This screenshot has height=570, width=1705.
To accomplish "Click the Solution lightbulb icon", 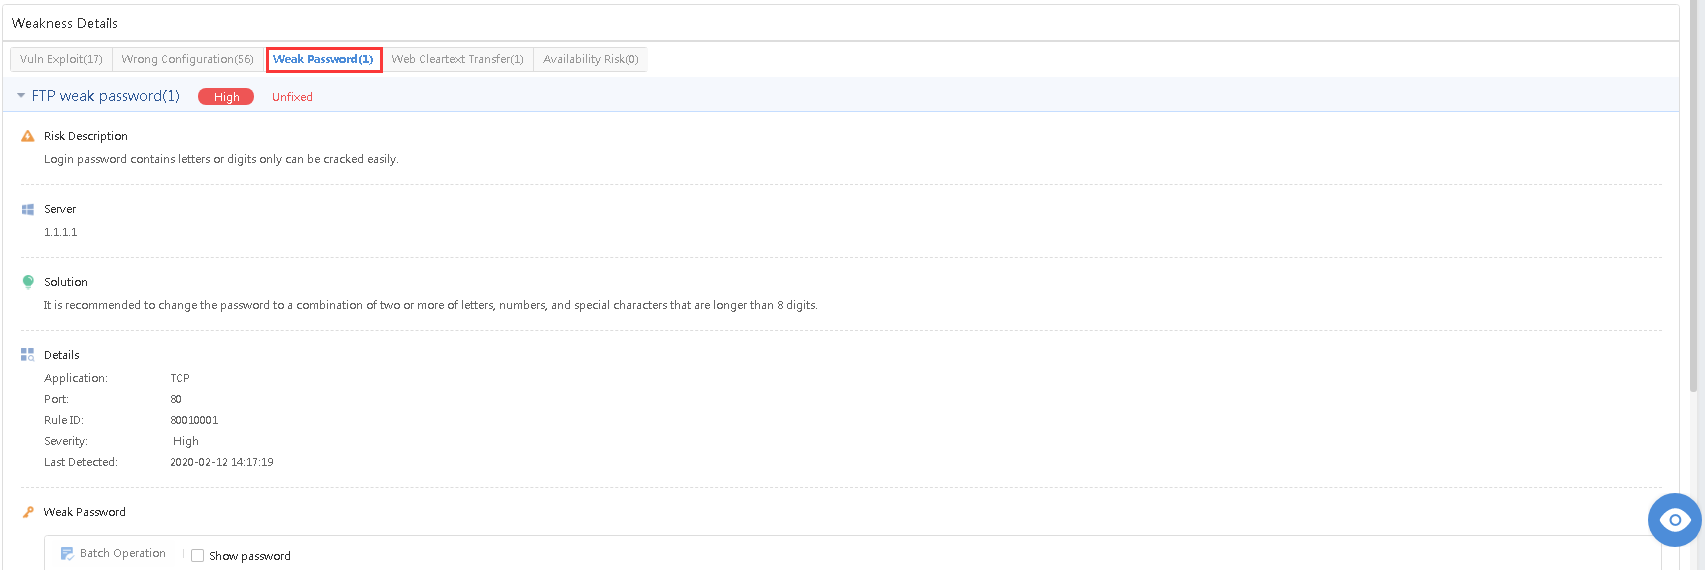I will click(x=28, y=282).
